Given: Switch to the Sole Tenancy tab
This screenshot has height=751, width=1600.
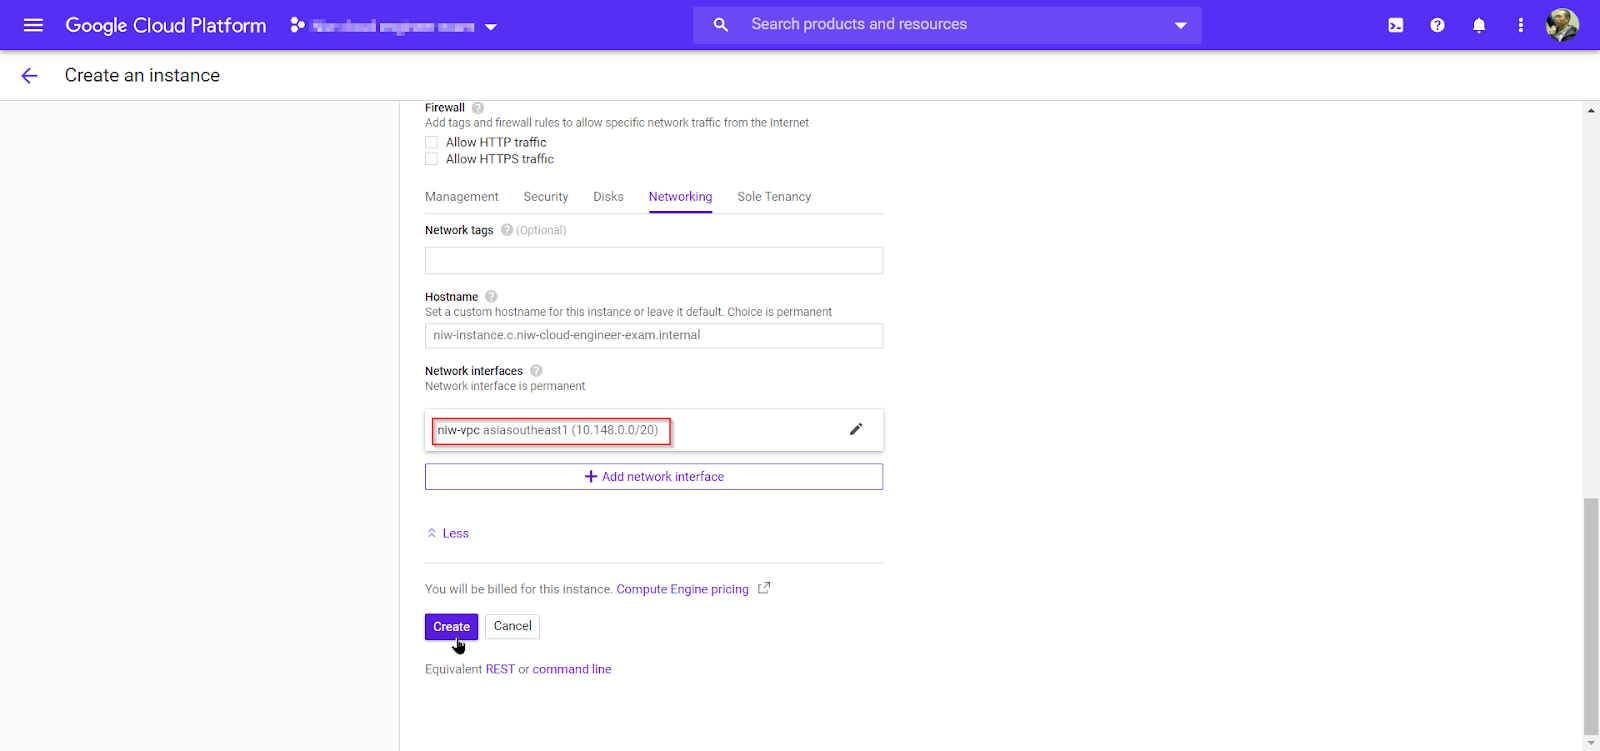Looking at the screenshot, I should [774, 197].
